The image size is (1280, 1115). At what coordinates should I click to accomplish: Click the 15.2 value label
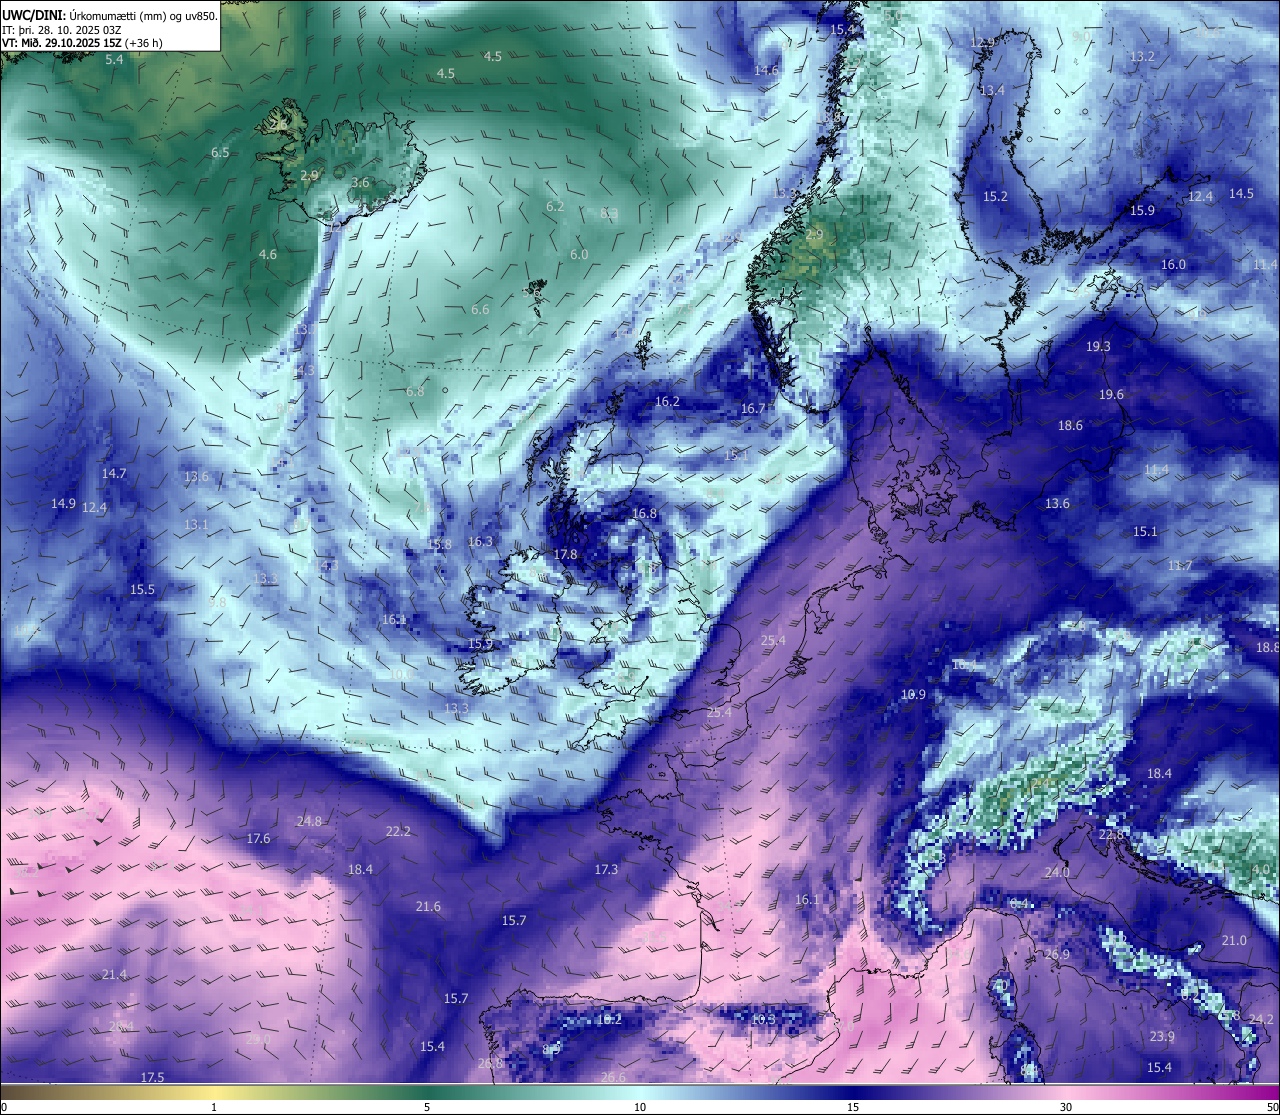[995, 196]
